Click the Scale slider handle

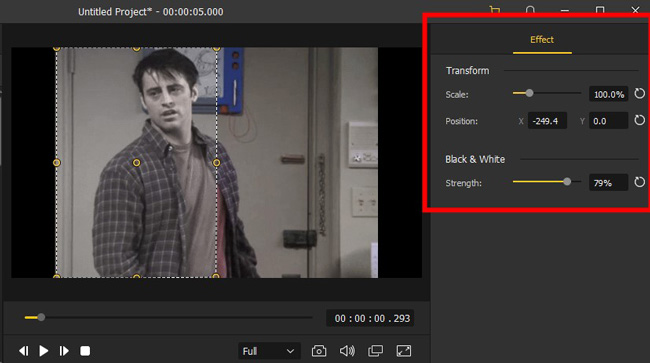(x=529, y=93)
